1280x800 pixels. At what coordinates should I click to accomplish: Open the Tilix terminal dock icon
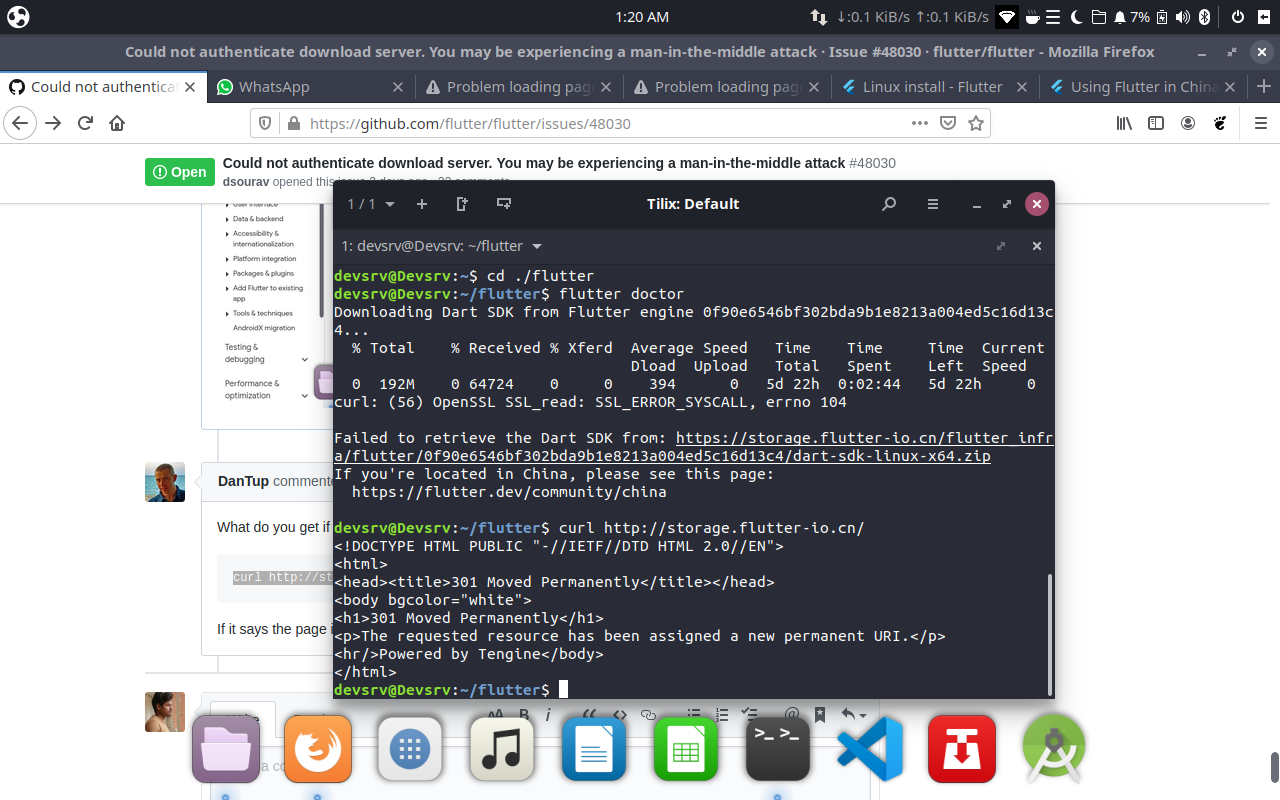tap(778, 748)
